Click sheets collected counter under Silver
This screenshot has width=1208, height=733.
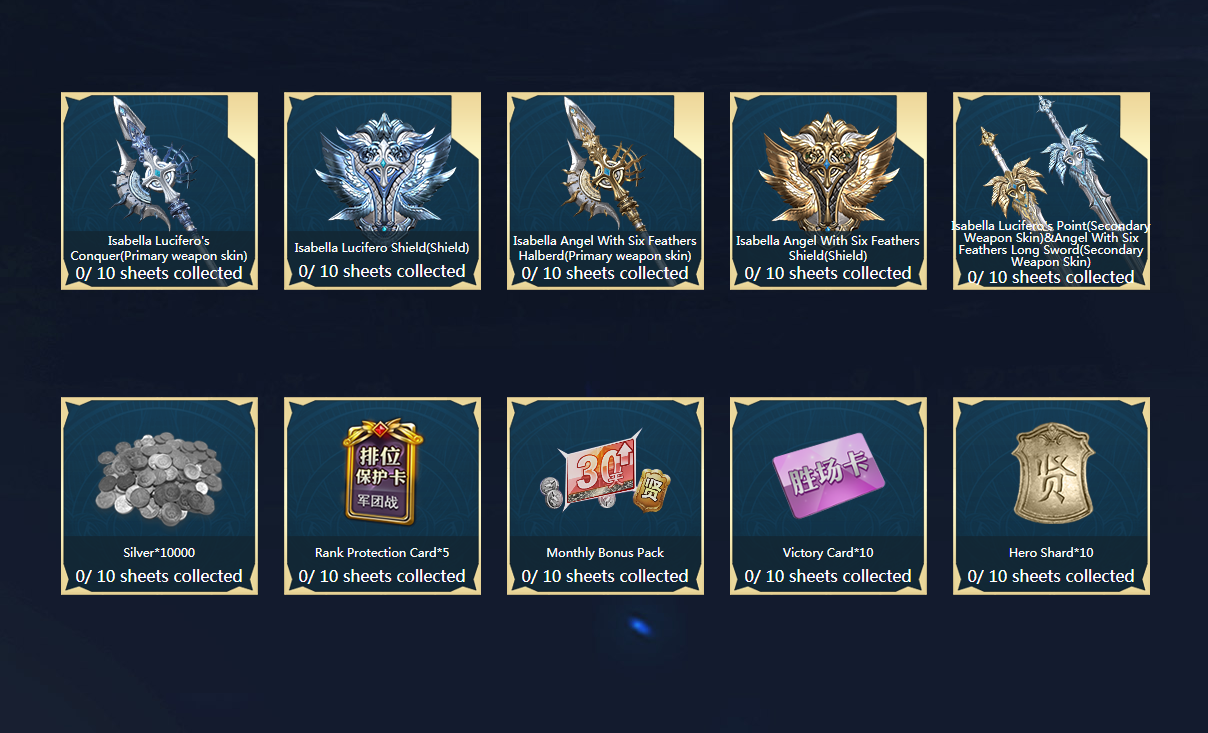pos(159,576)
